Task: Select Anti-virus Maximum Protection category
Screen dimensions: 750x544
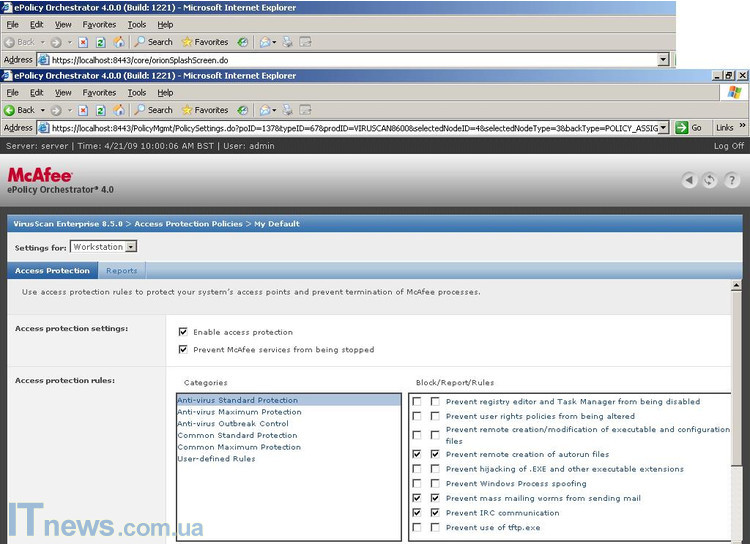Action: pos(239,412)
